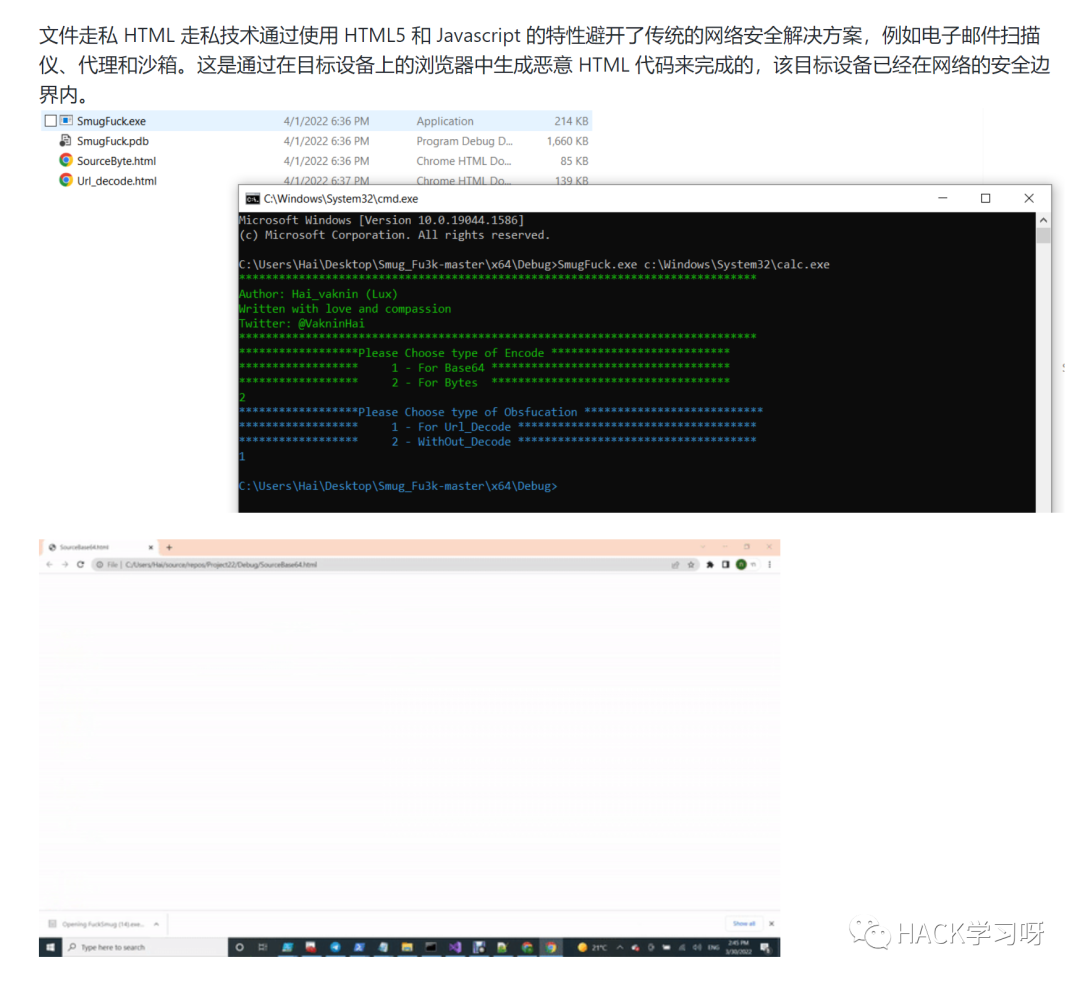
Task: Maximize the cmd.exe window
Action: click(986, 198)
